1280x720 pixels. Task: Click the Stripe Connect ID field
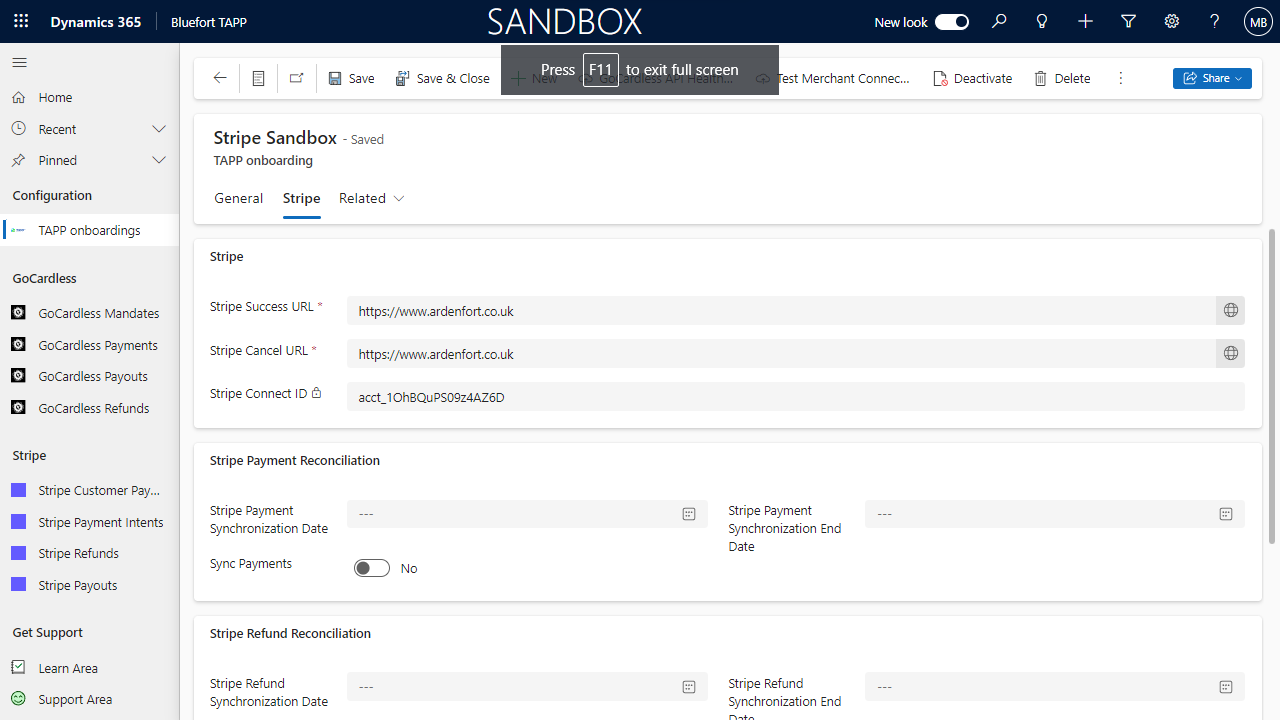point(796,397)
